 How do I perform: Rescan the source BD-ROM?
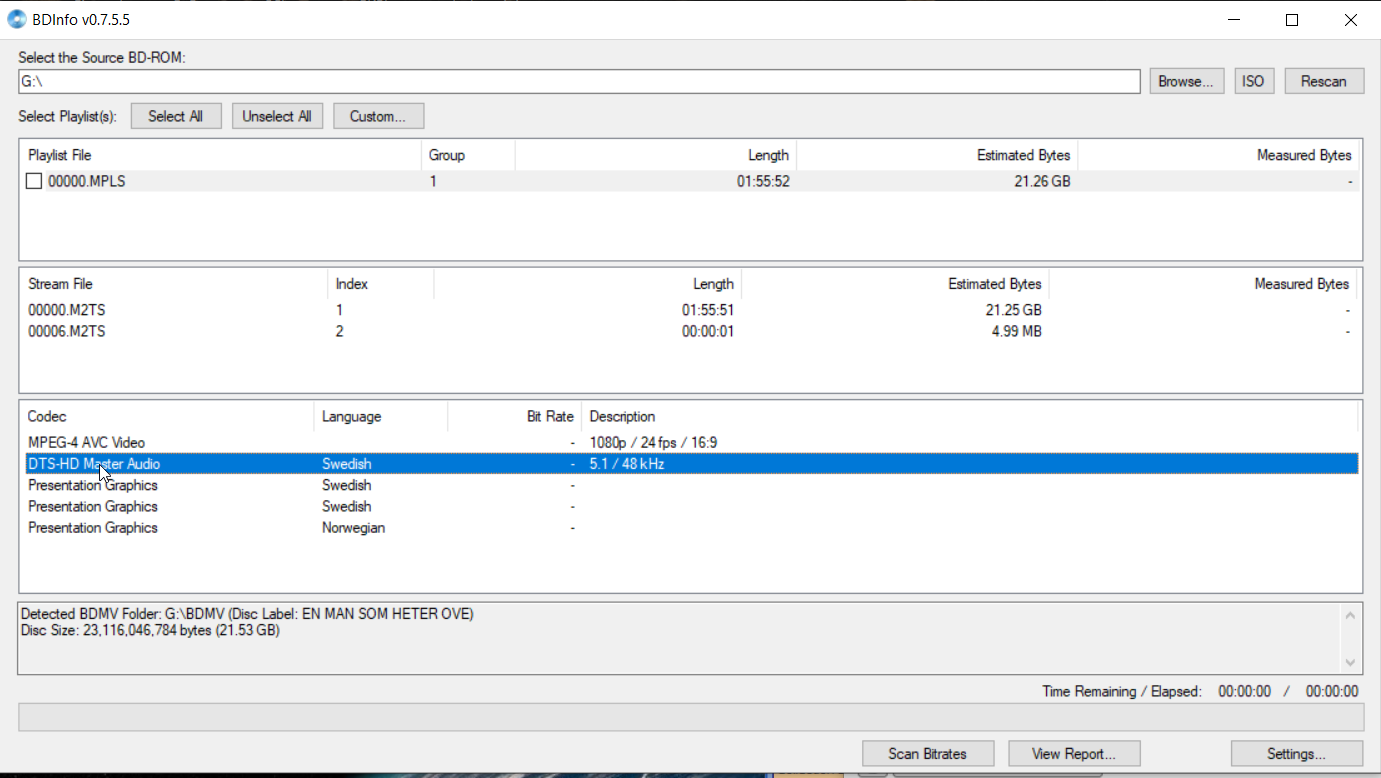tap(1324, 81)
